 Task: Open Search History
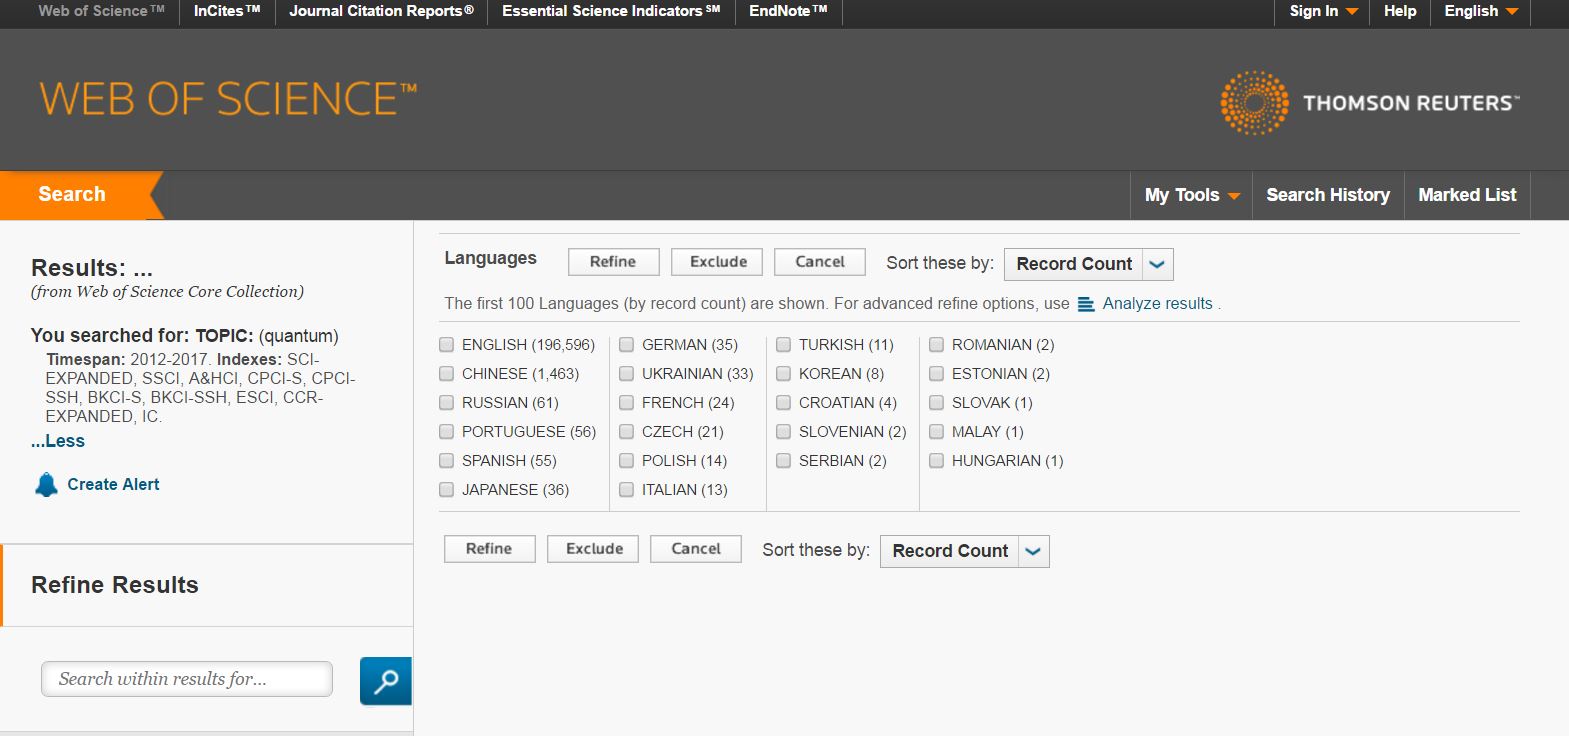pos(1328,195)
